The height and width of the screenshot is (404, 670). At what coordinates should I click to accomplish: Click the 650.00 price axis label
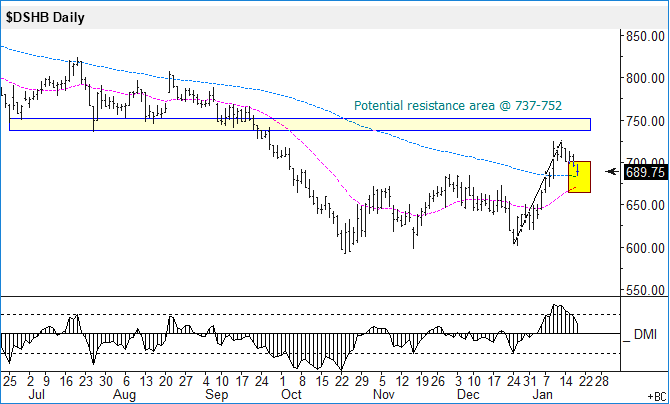(x=645, y=205)
